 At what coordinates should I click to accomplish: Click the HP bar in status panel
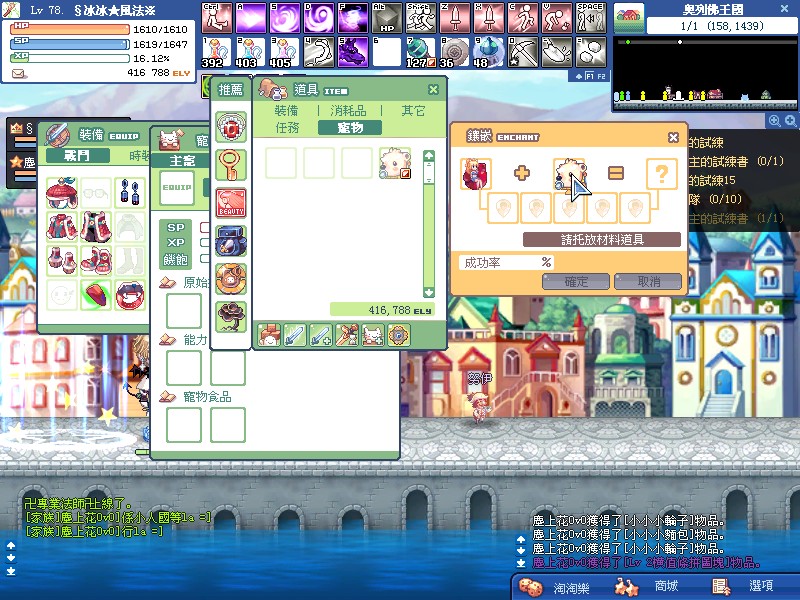click(x=69, y=29)
